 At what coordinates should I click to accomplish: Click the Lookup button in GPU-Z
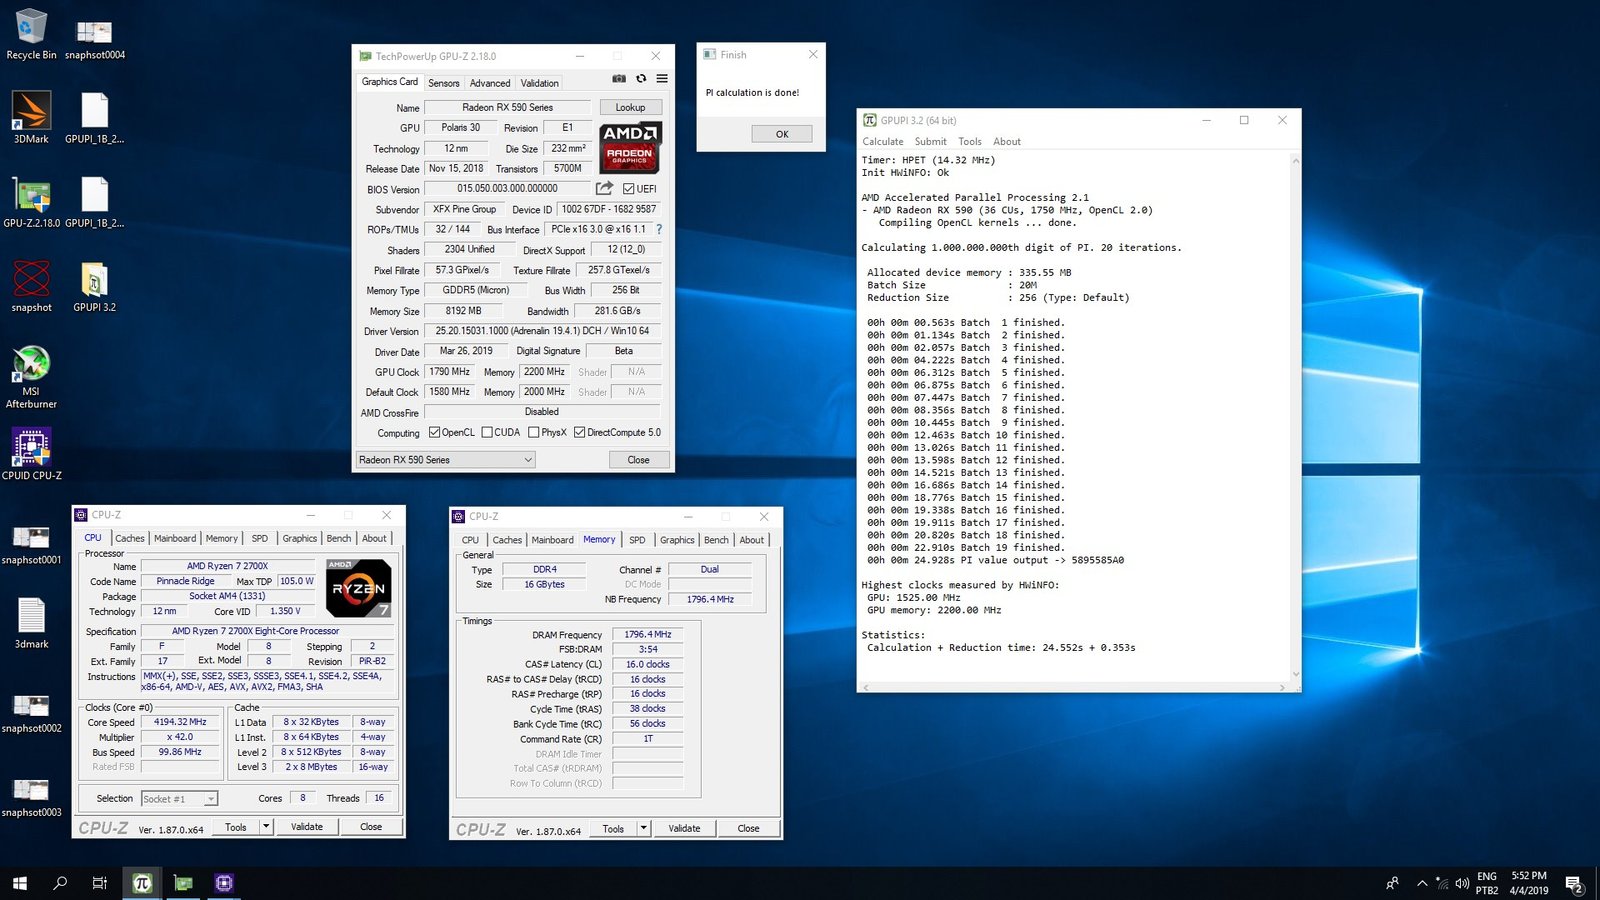click(x=630, y=107)
